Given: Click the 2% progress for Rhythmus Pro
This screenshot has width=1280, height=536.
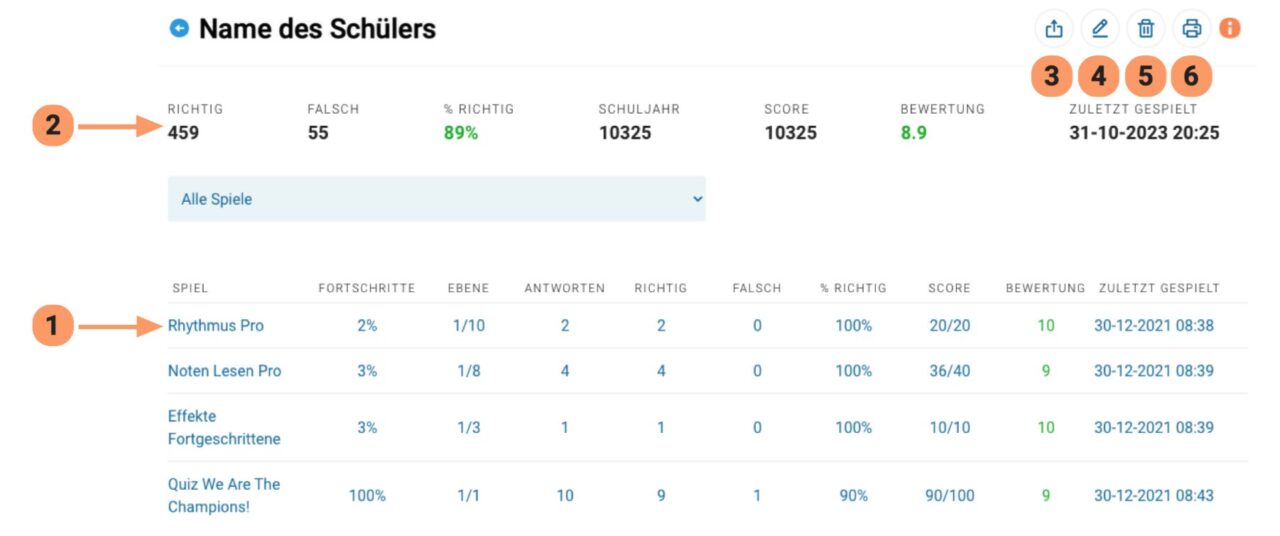Looking at the screenshot, I should [367, 326].
